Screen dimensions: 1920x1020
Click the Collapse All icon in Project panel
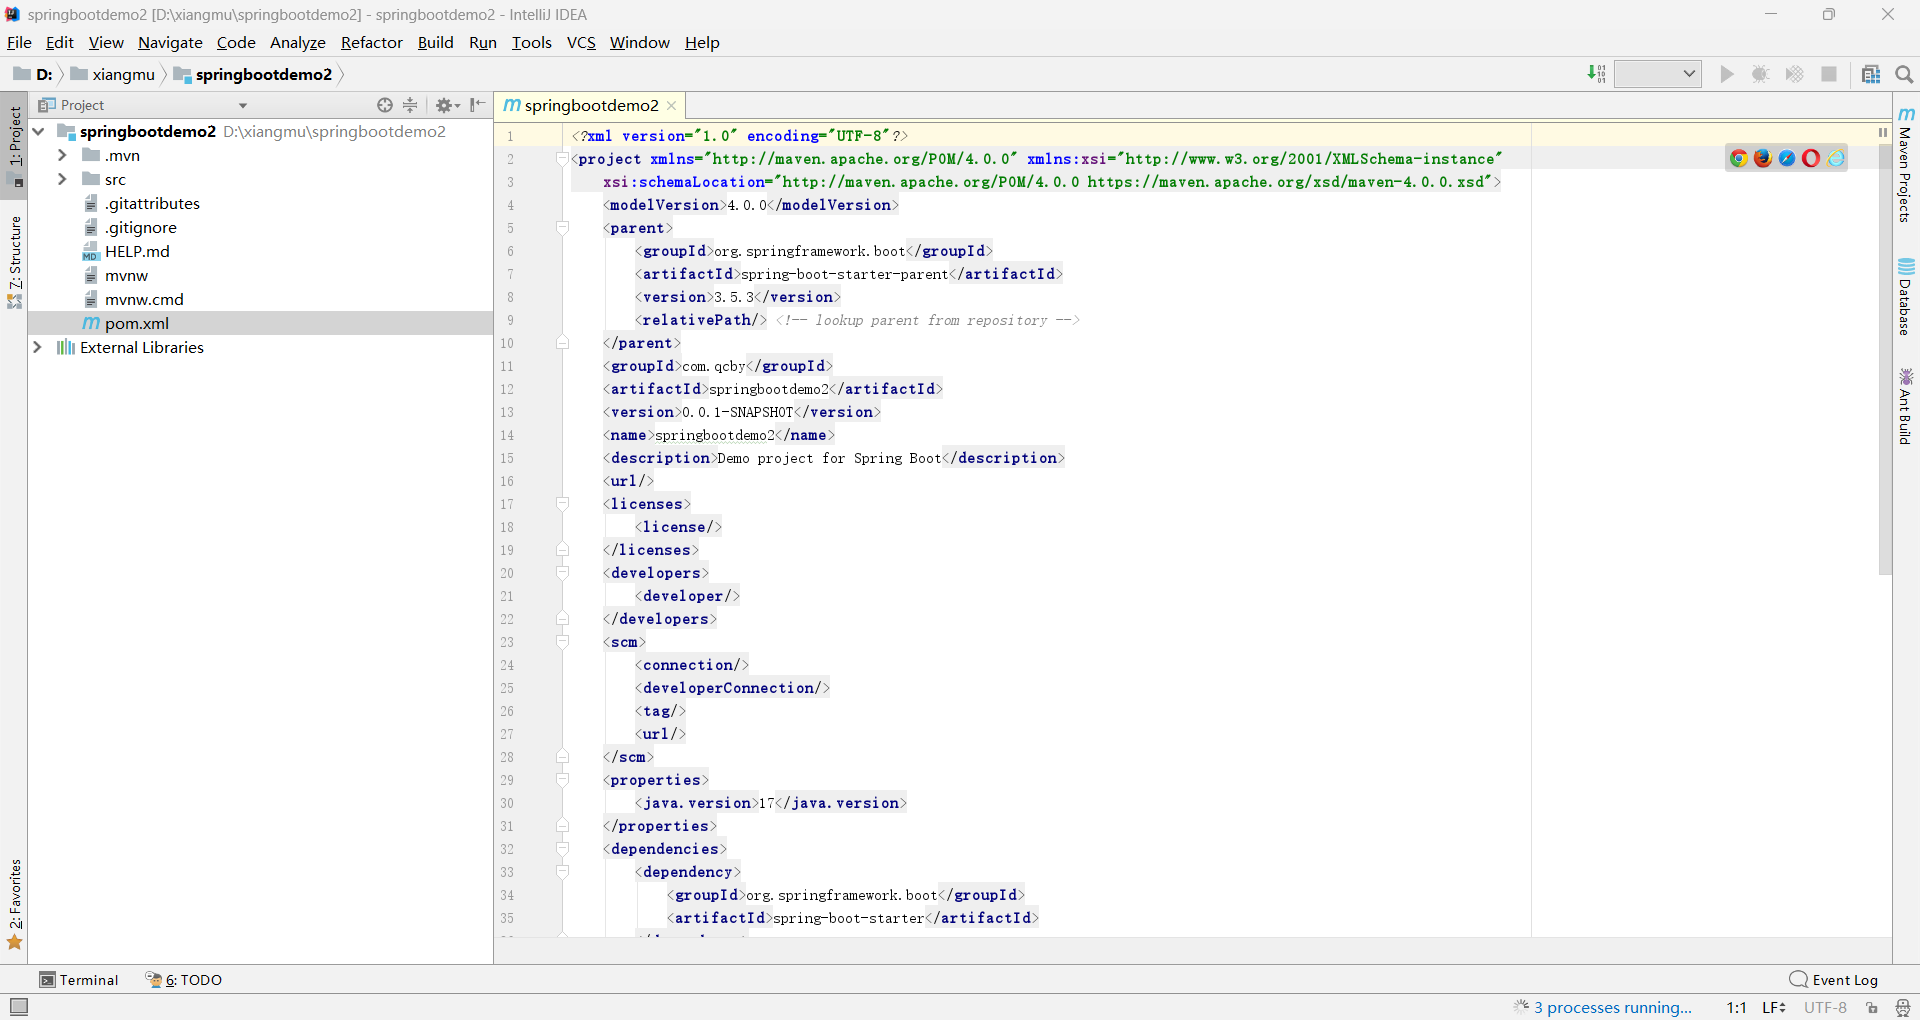(410, 105)
